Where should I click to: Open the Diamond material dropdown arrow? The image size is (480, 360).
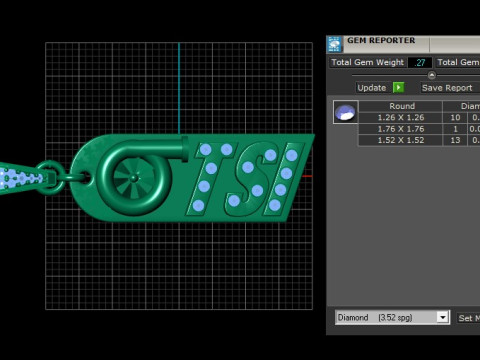pos(443,317)
